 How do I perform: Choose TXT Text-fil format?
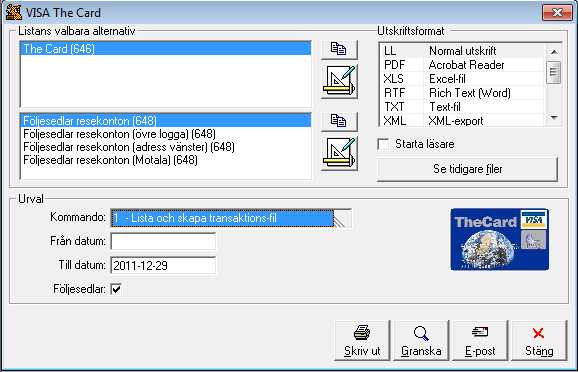click(462, 107)
